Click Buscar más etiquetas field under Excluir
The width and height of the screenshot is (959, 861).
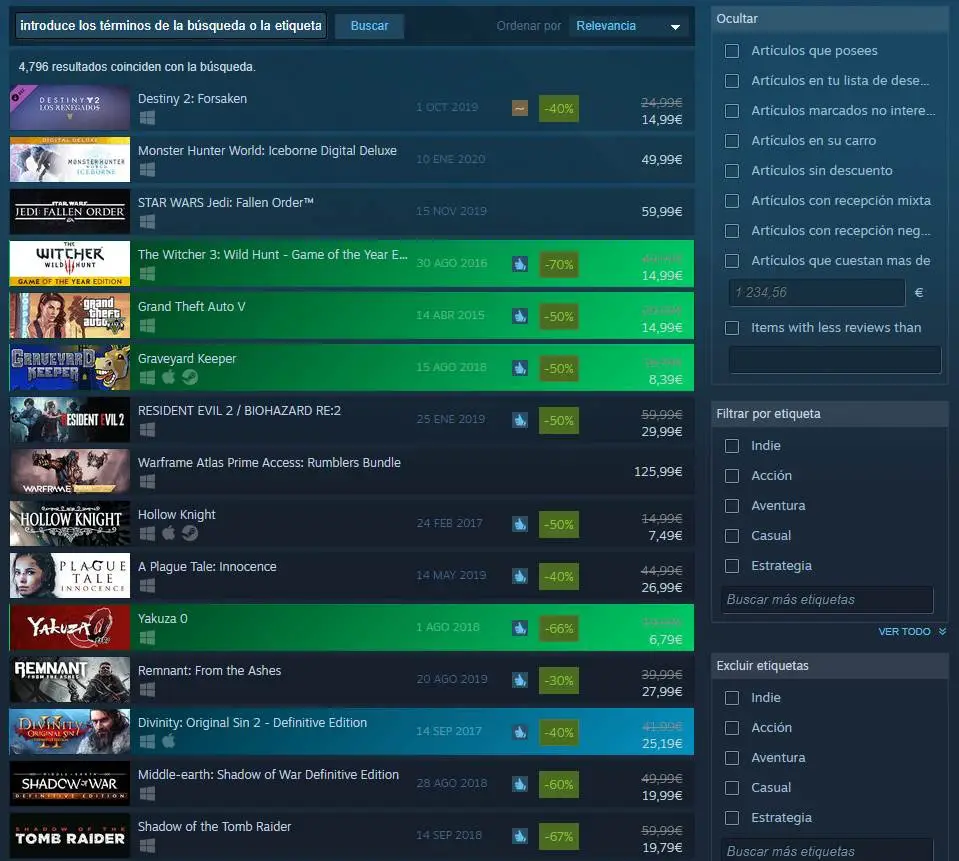coord(827,851)
